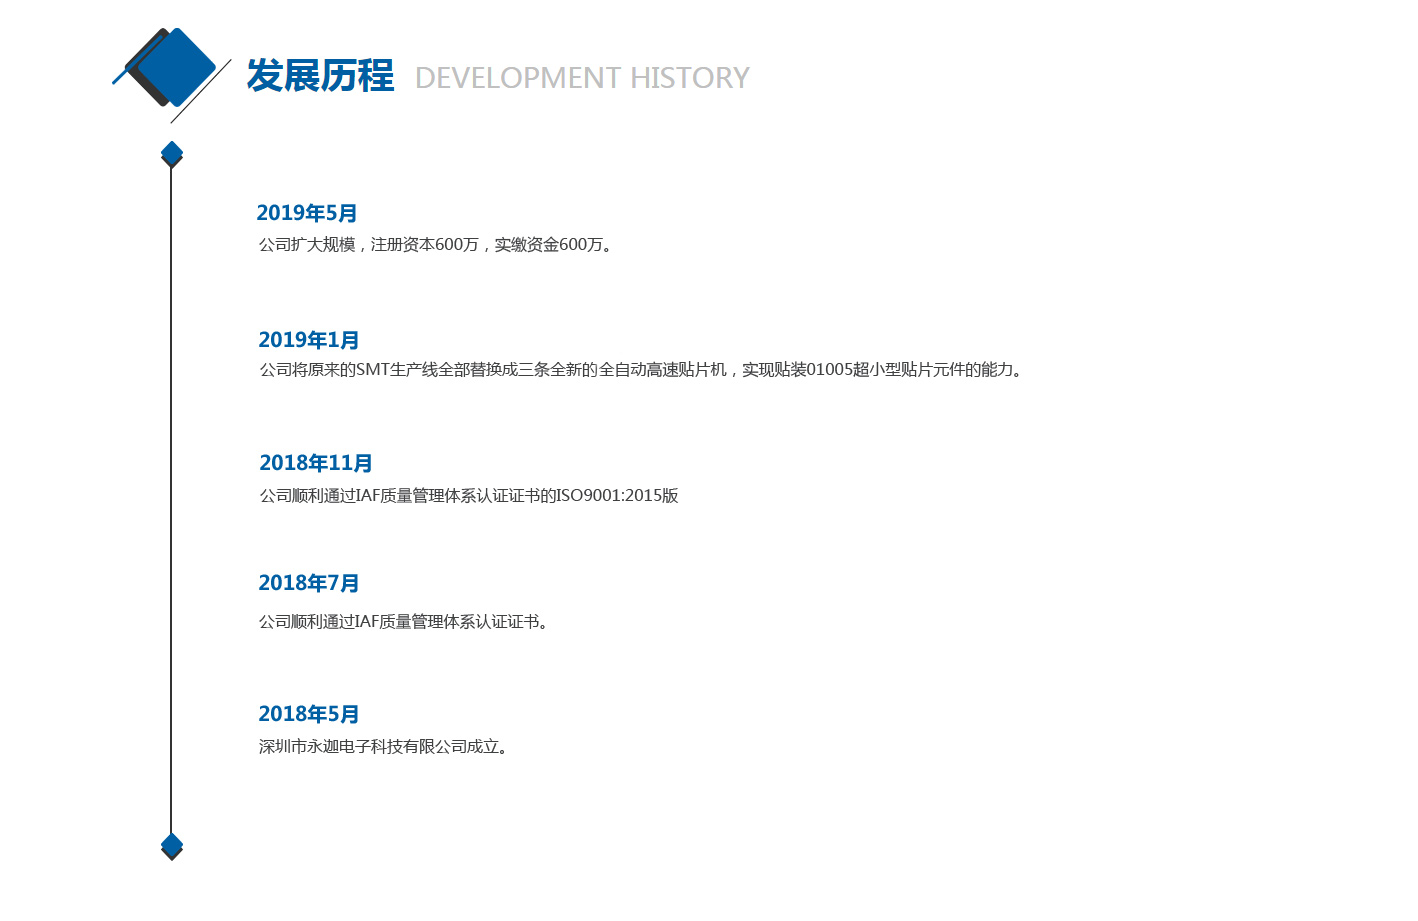Click the top diamond marker of the timeline
Viewport: 1418px width, 921px height.
pyautogui.click(x=172, y=154)
